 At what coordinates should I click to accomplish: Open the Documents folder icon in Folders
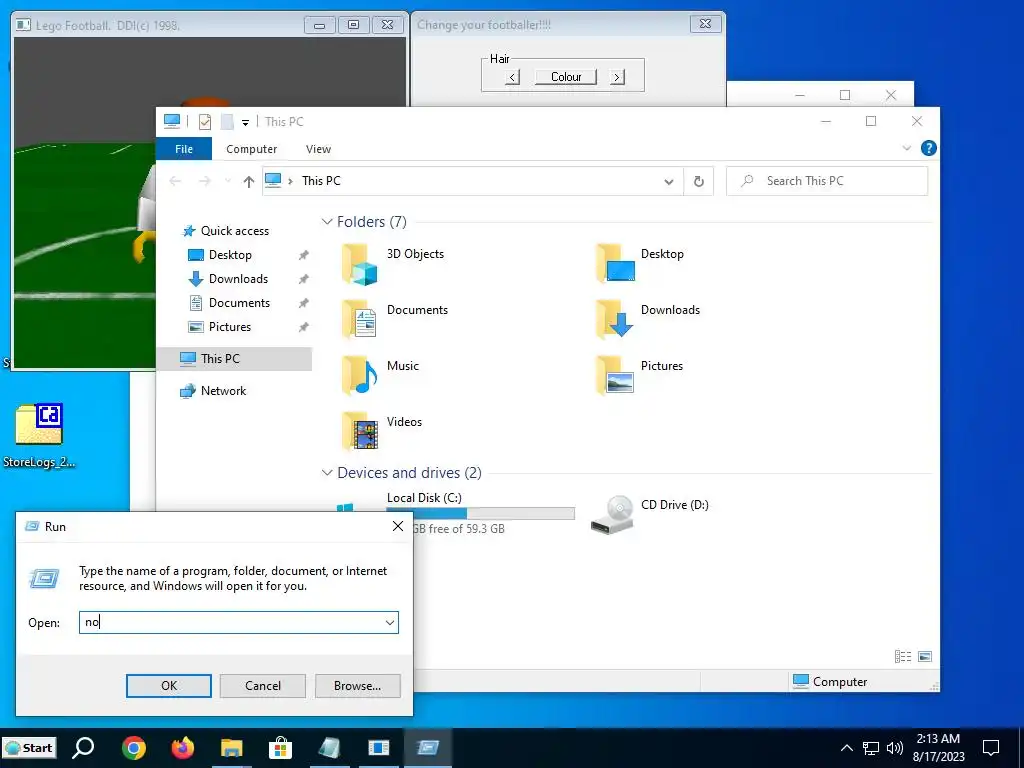click(x=360, y=320)
